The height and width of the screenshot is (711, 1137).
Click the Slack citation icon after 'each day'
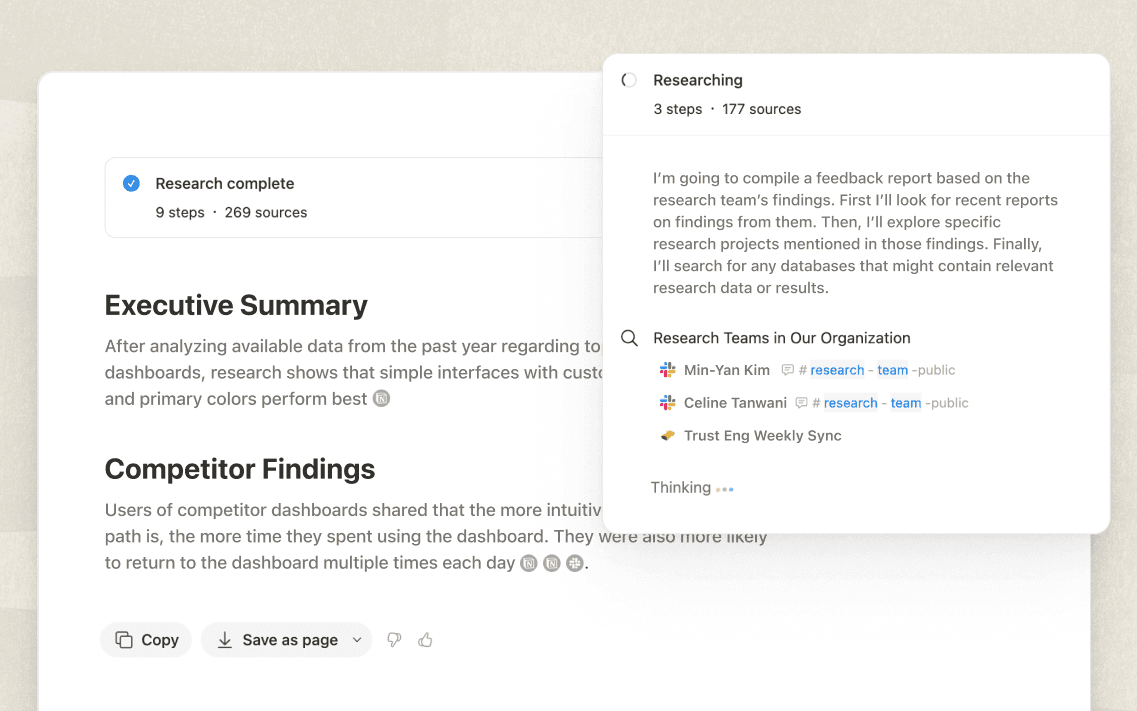574,563
